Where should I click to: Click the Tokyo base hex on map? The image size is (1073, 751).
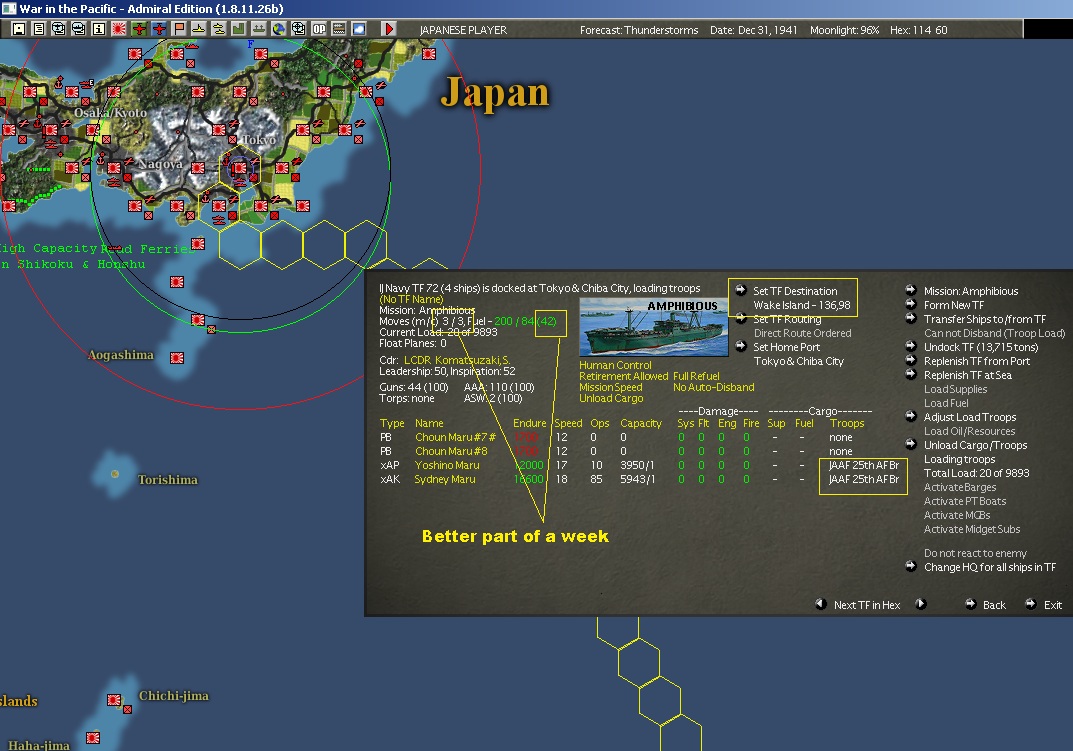click(x=240, y=168)
